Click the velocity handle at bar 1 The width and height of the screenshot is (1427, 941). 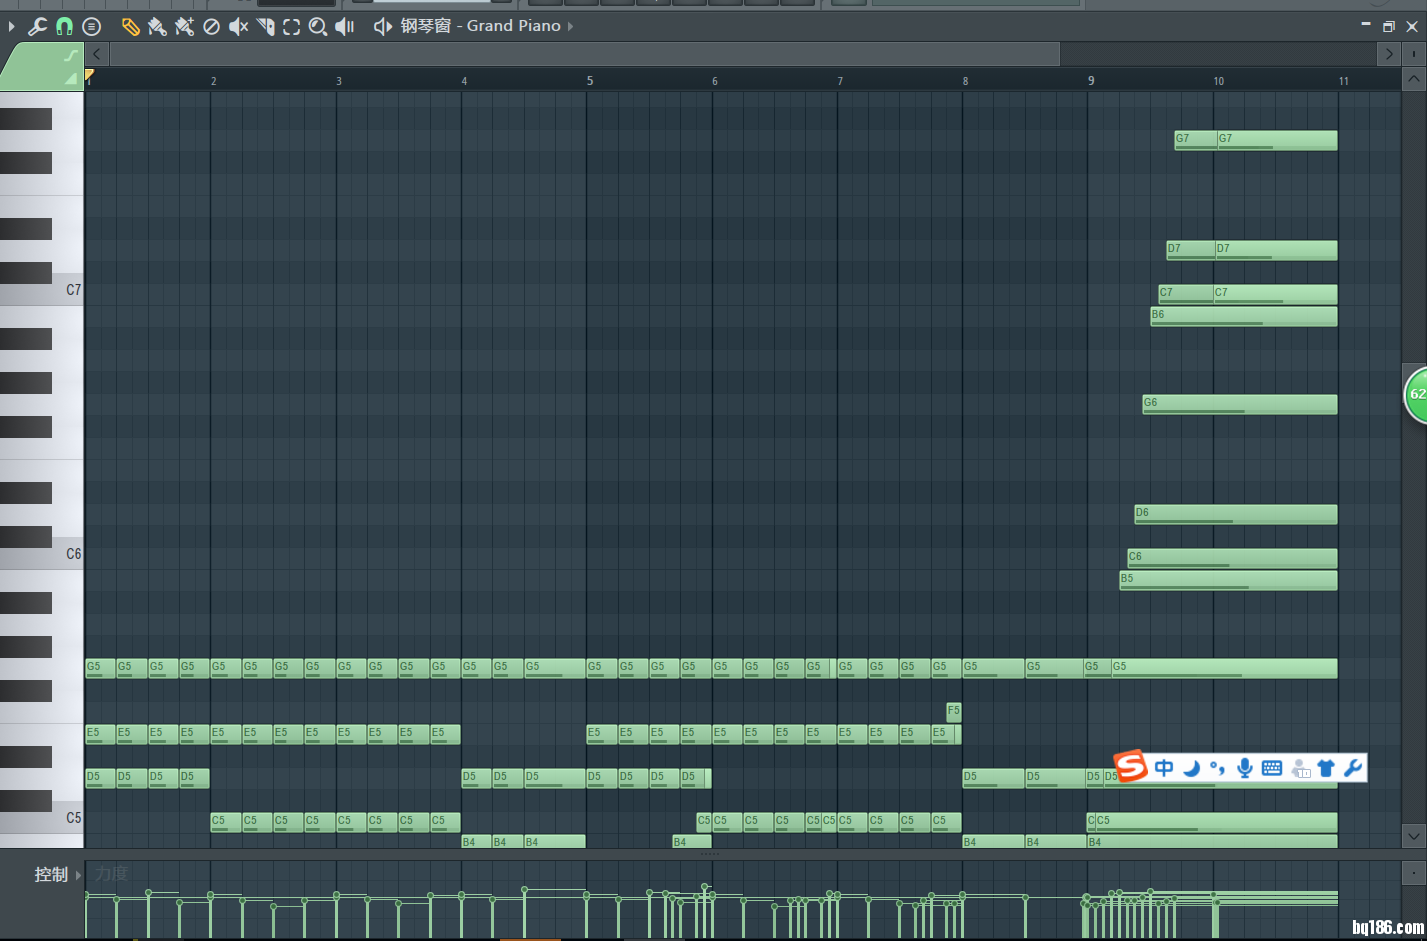(86, 895)
